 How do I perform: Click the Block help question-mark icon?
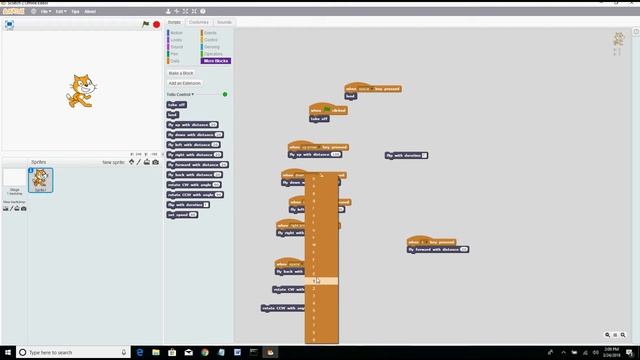click(x=203, y=11)
